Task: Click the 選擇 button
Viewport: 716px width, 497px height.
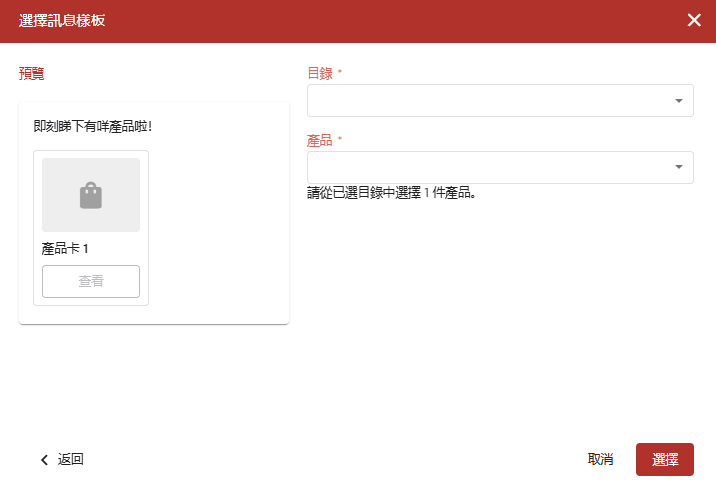Action: point(664,459)
